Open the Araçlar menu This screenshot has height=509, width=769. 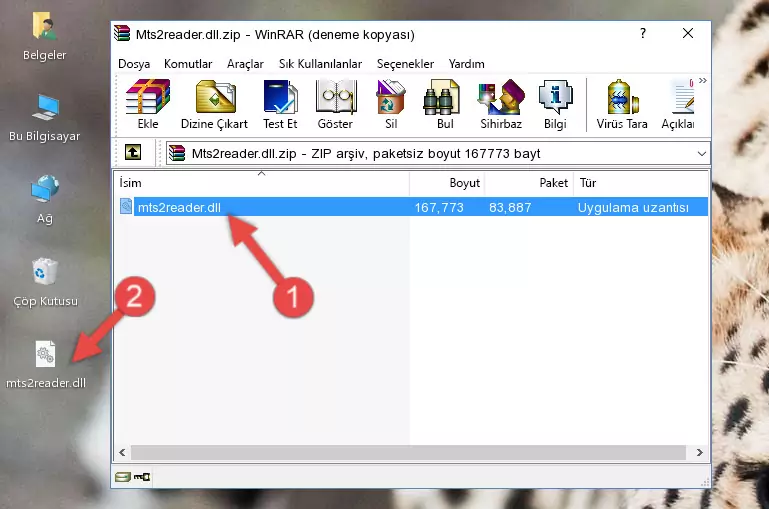coord(245,64)
